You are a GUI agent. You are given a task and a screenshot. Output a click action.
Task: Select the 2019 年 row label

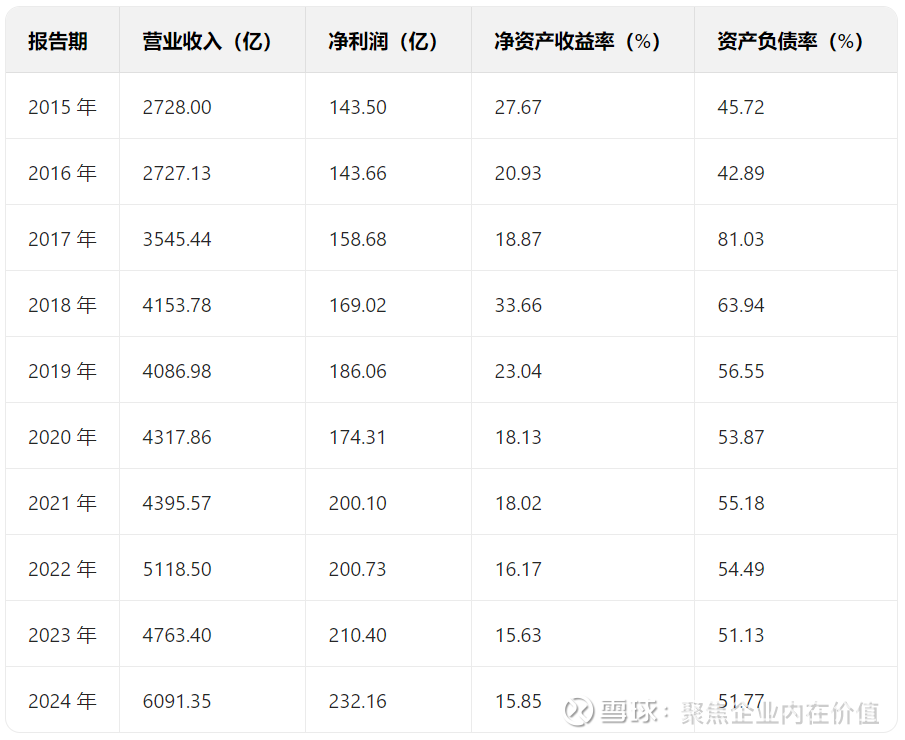point(62,371)
